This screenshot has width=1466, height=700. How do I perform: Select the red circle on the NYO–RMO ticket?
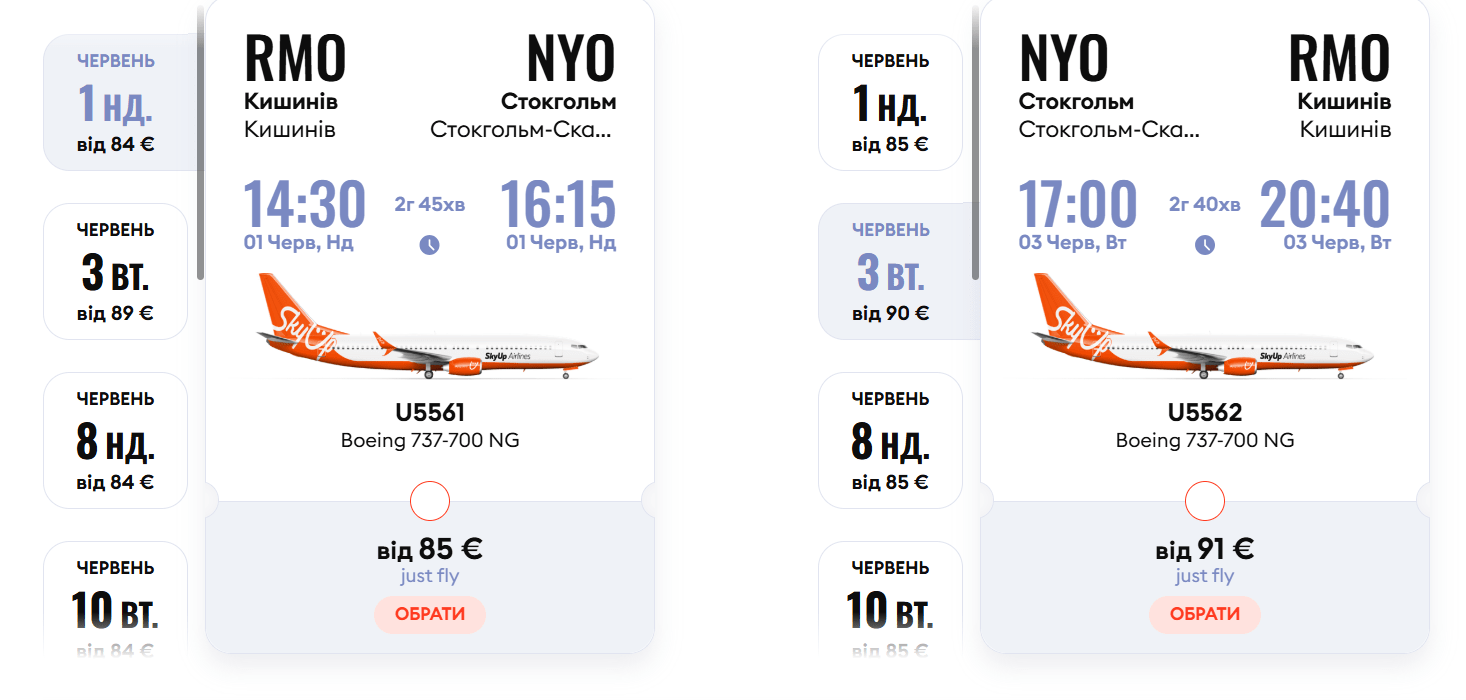(1205, 501)
